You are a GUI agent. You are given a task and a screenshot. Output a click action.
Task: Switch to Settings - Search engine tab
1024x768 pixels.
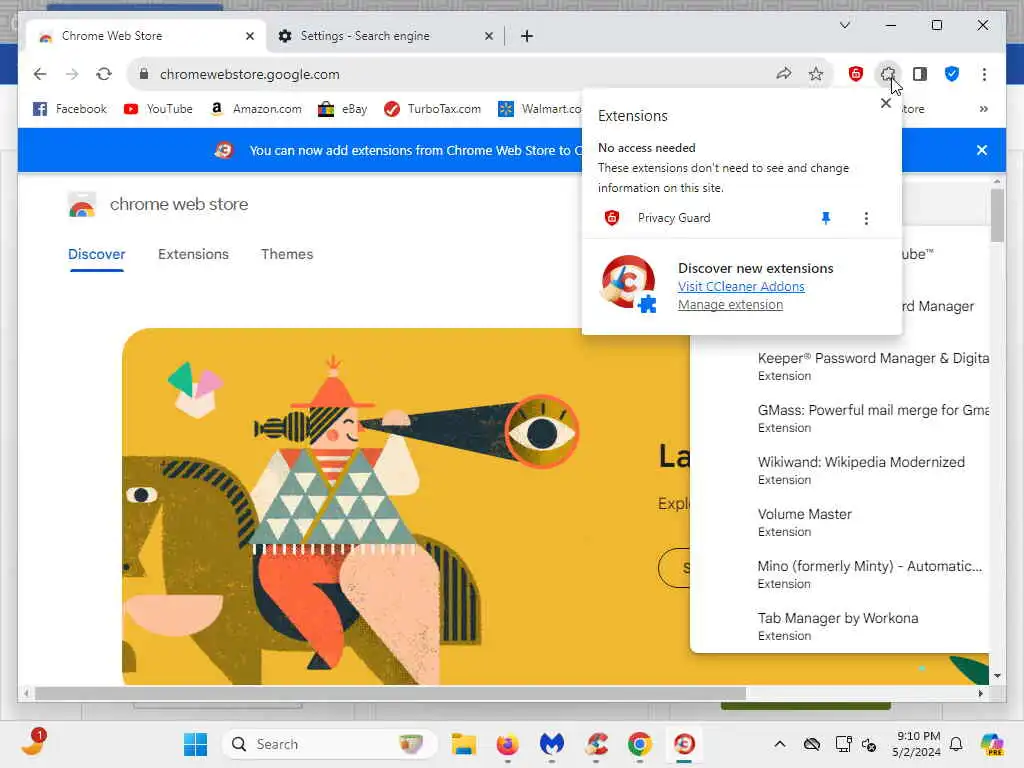click(x=364, y=36)
